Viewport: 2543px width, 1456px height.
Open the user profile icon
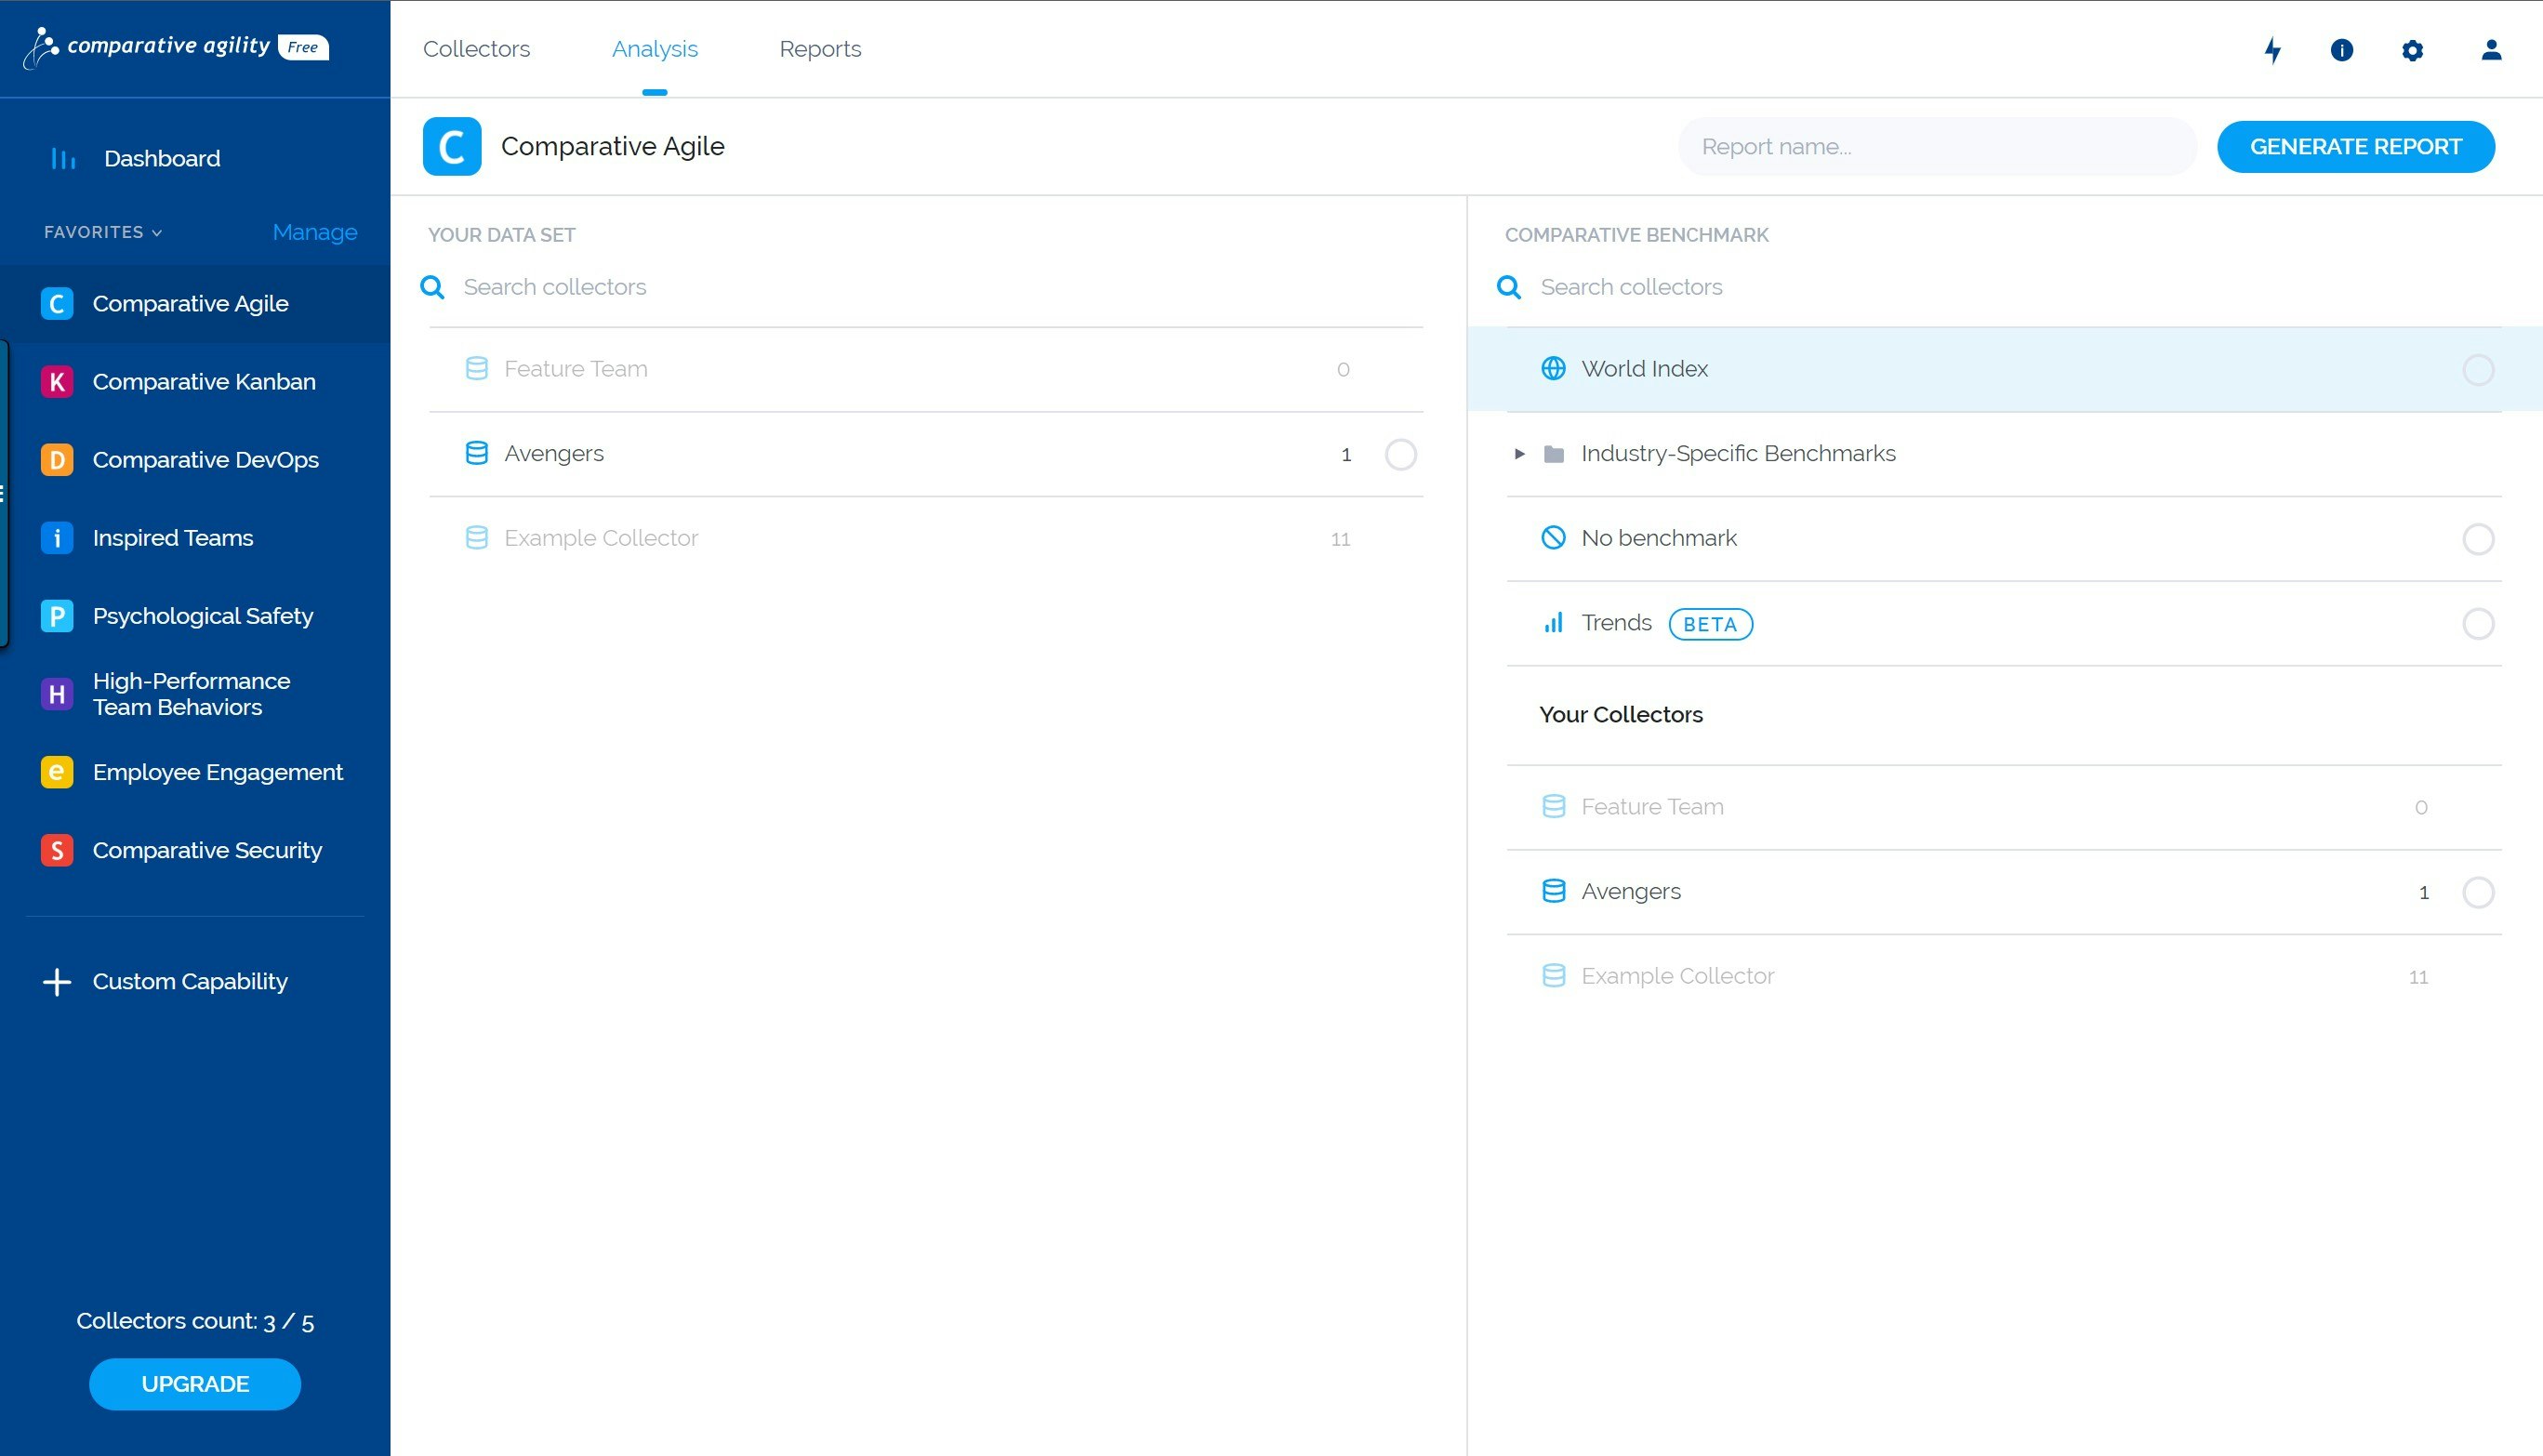tap(2490, 50)
